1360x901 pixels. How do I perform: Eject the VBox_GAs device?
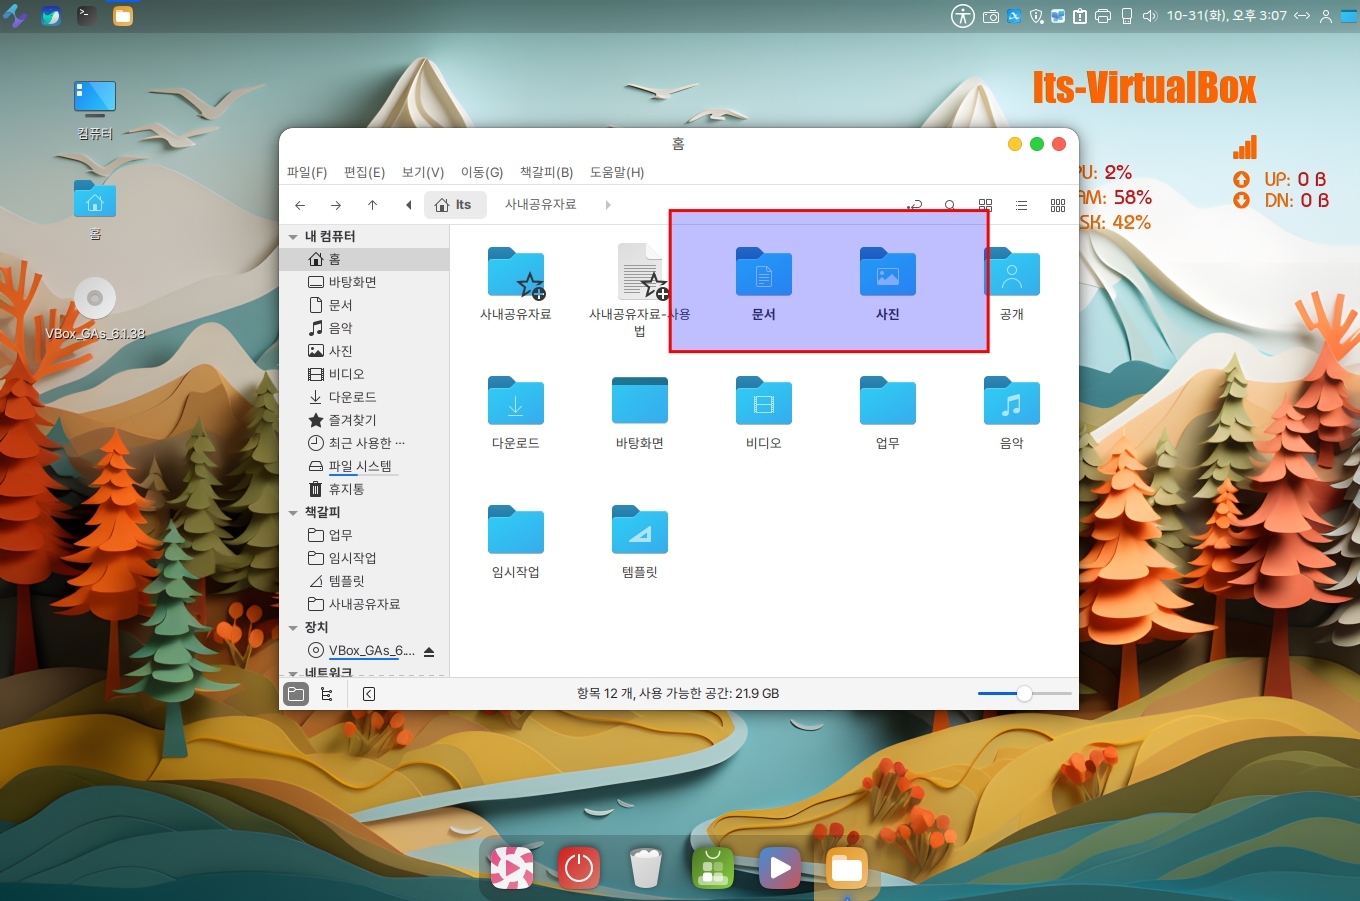point(429,651)
